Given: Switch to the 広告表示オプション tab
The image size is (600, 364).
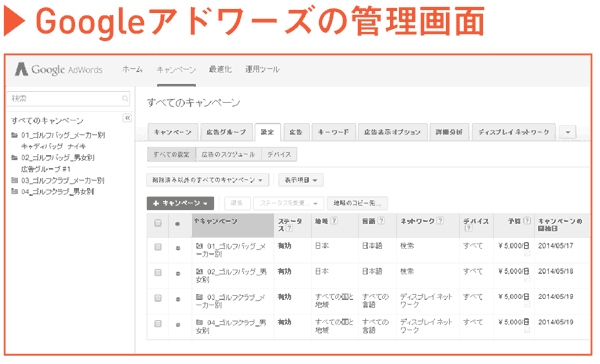Looking at the screenshot, I should (393, 132).
